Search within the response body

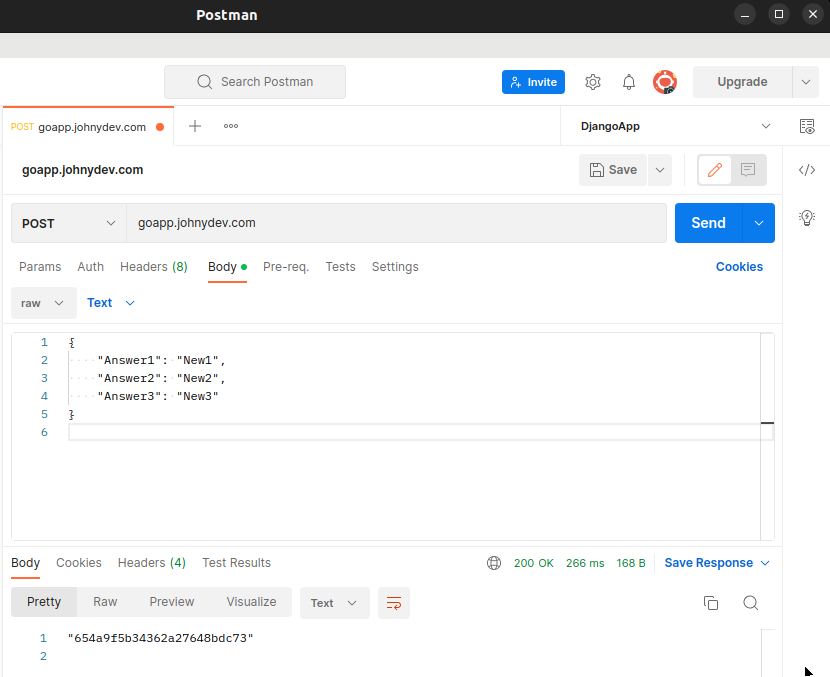coord(750,603)
